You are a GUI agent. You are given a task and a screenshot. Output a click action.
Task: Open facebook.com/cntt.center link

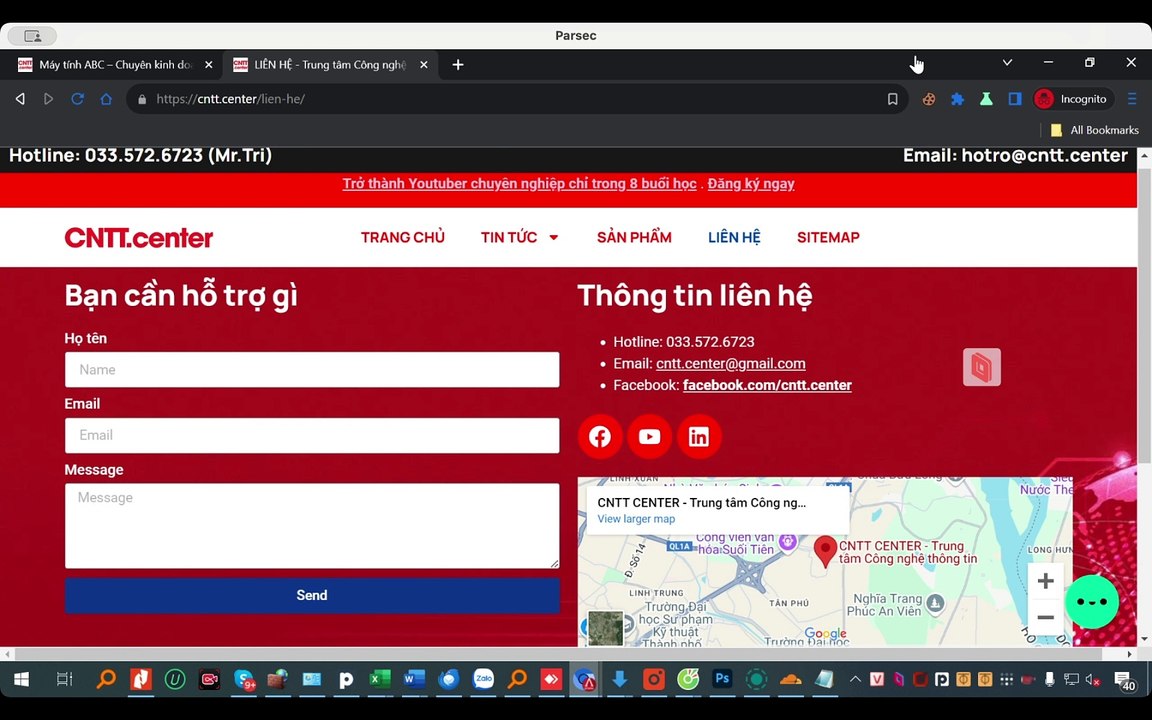click(767, 385)
